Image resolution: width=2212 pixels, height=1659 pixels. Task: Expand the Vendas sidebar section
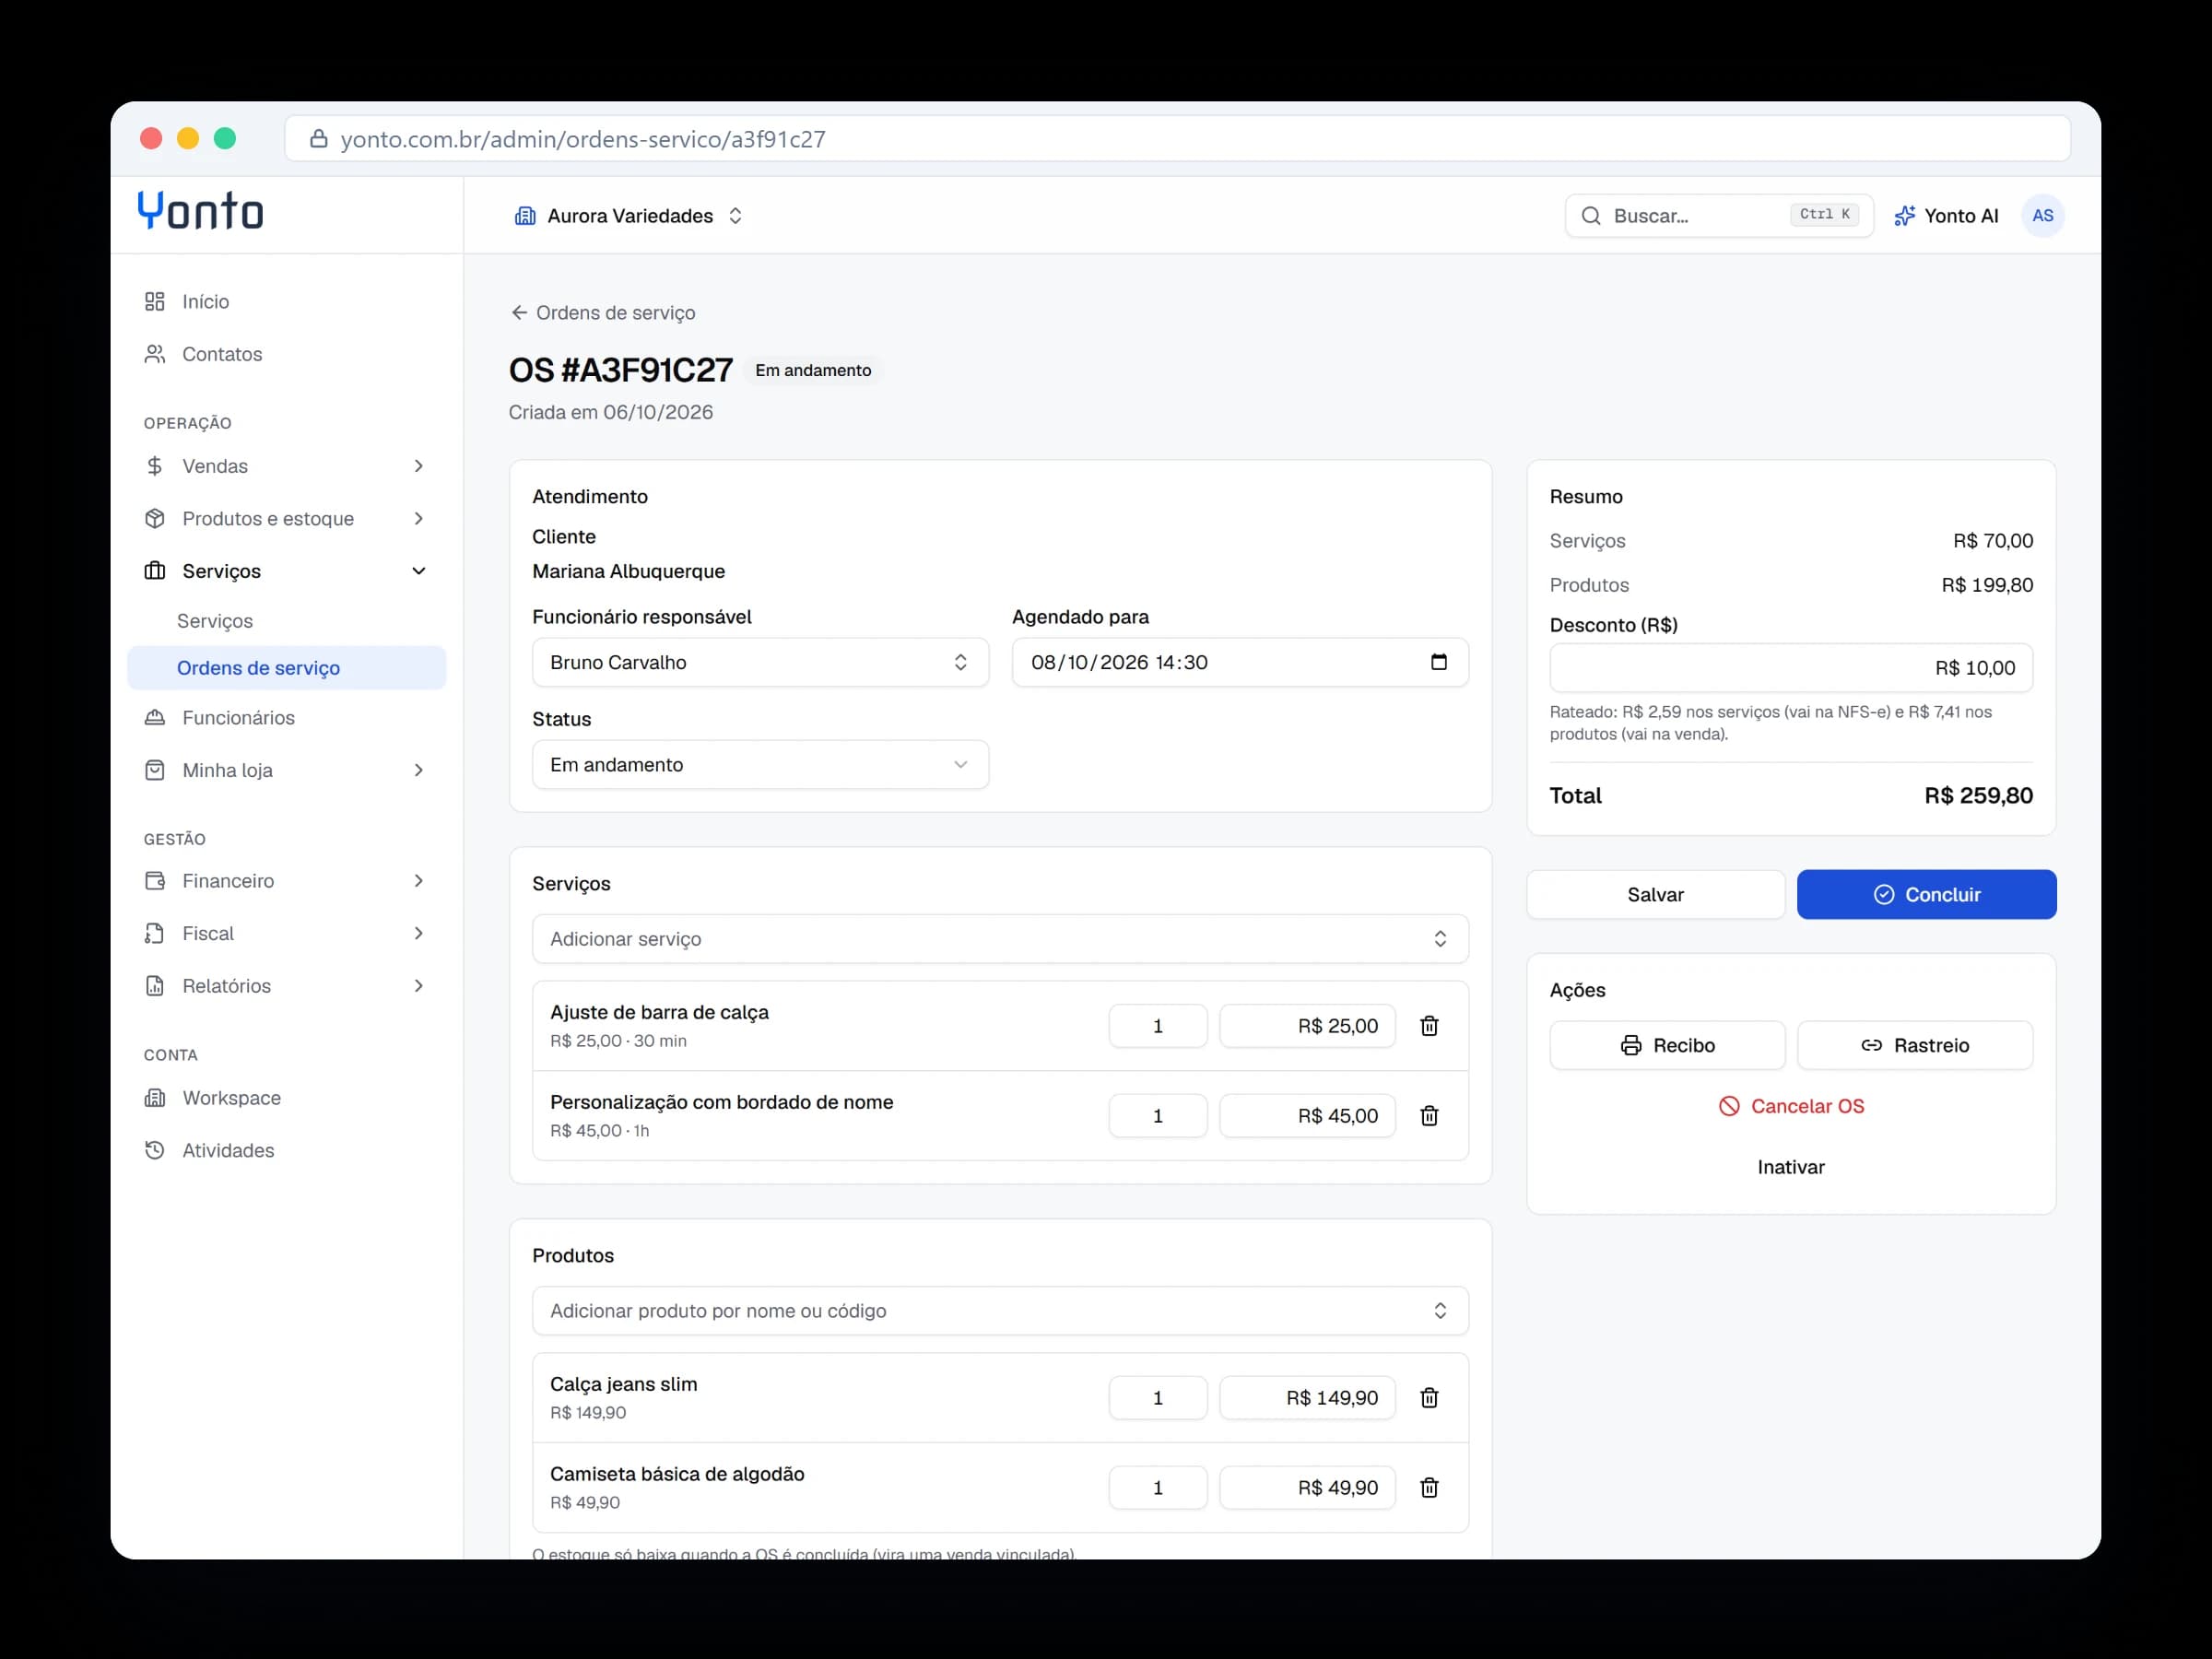[x=286, y=466]
